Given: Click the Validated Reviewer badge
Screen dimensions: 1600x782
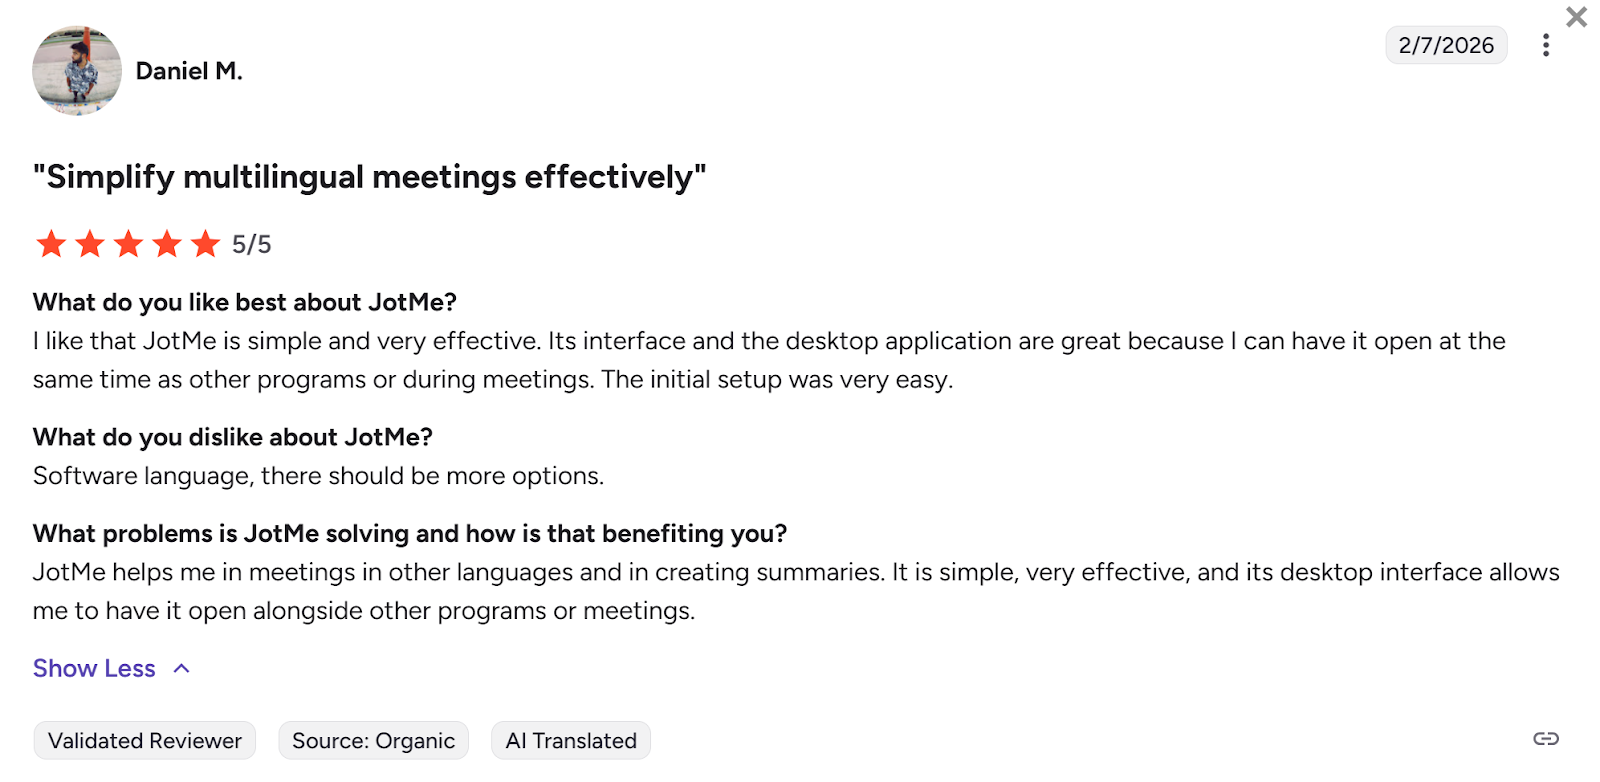Looking at the screenshot, I should [144, 740].
